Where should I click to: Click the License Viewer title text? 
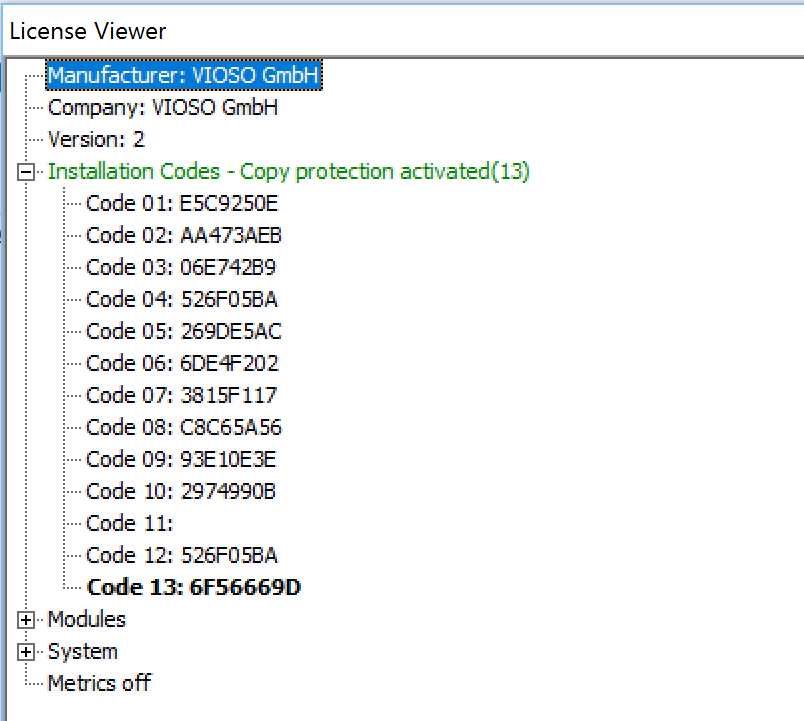pos(88,31)
